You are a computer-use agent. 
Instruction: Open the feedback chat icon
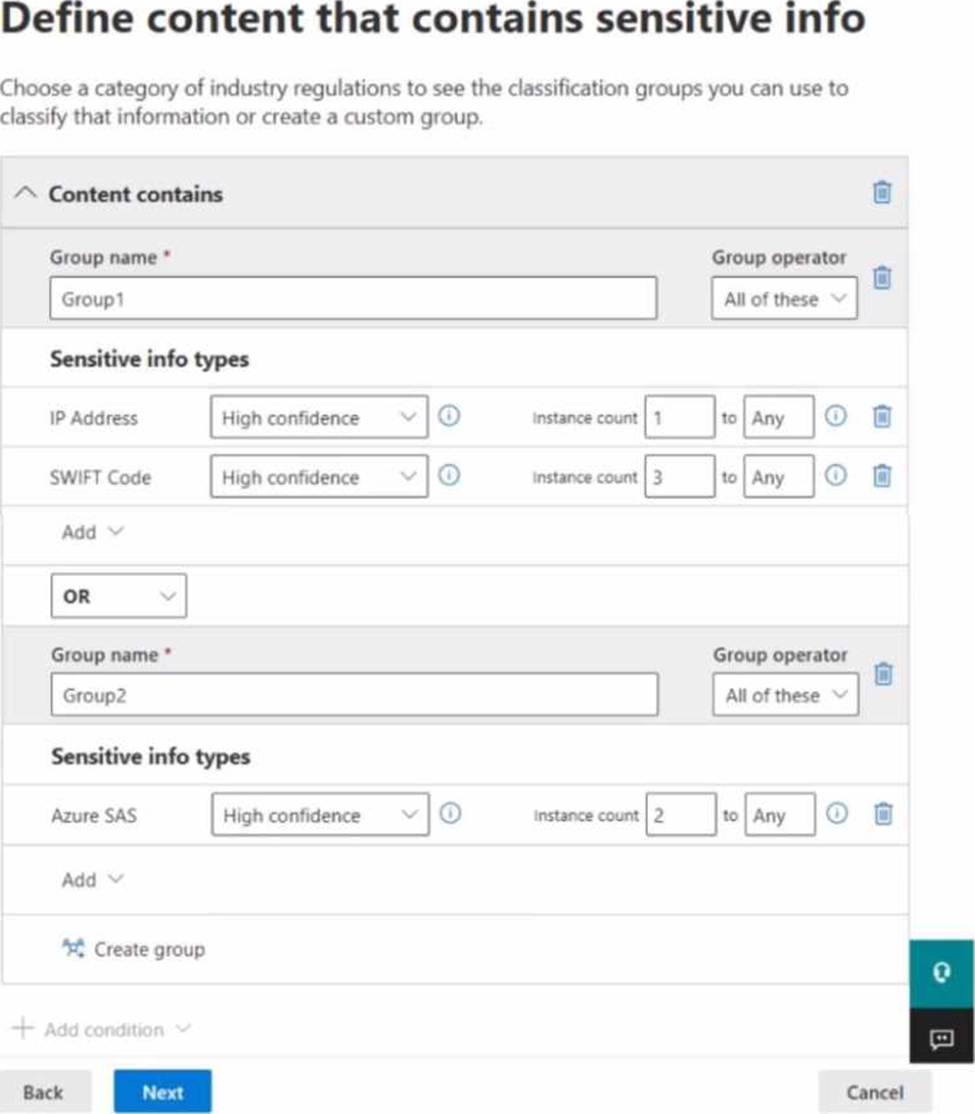pyautogui.click(x=942, y=1038)
